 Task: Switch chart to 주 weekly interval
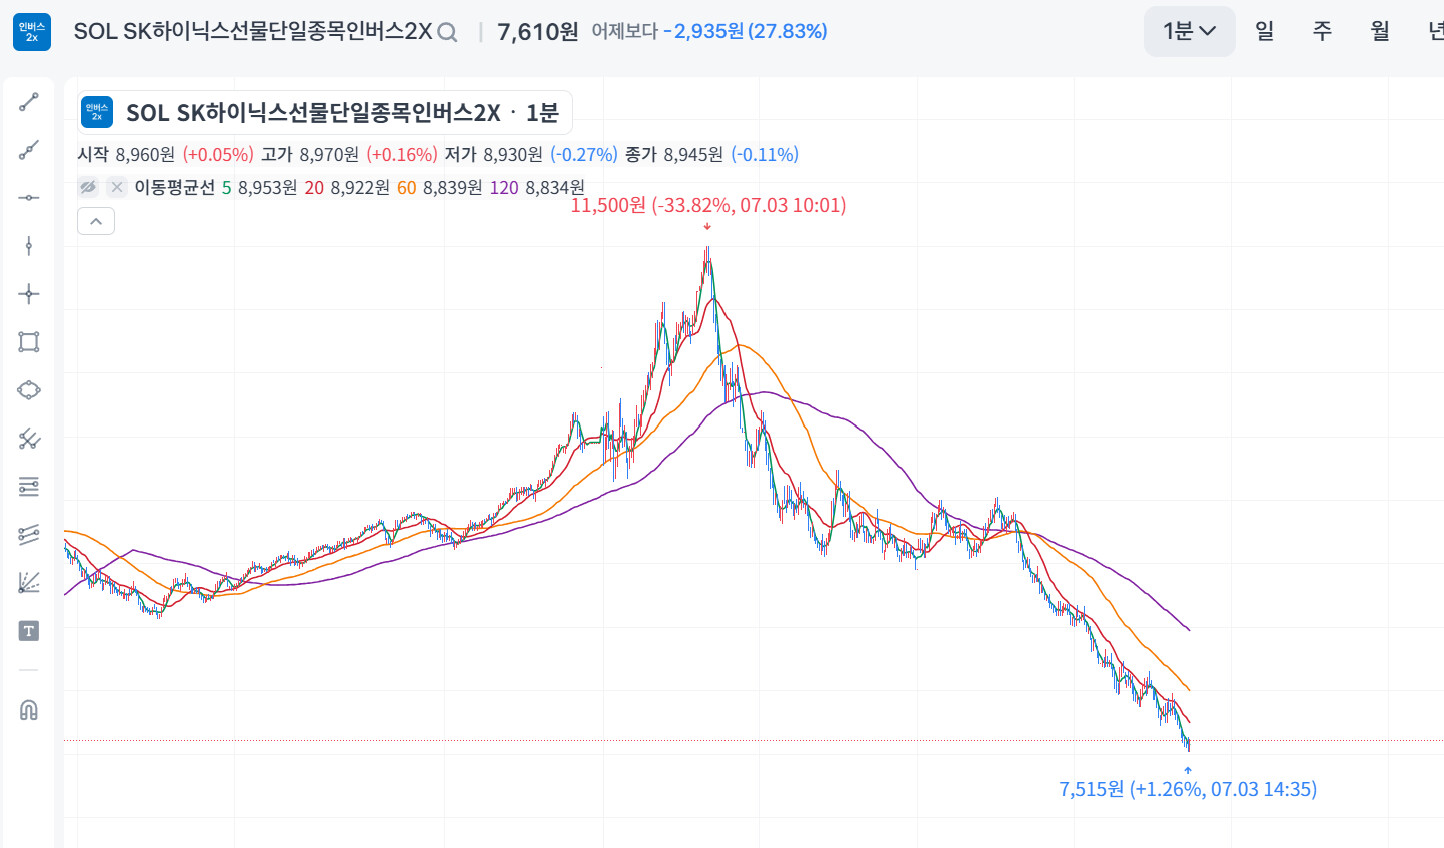pyautogui.click(x=1322, y=31)
